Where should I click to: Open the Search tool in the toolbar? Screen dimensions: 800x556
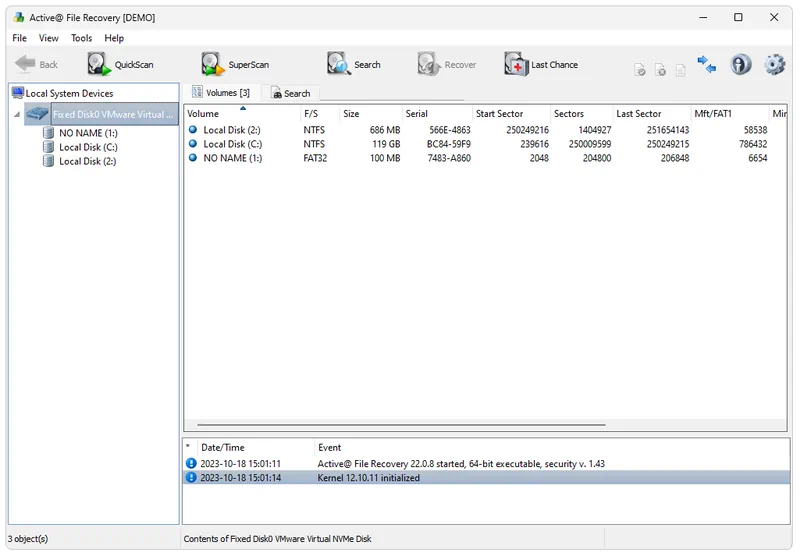coord(354,65)
